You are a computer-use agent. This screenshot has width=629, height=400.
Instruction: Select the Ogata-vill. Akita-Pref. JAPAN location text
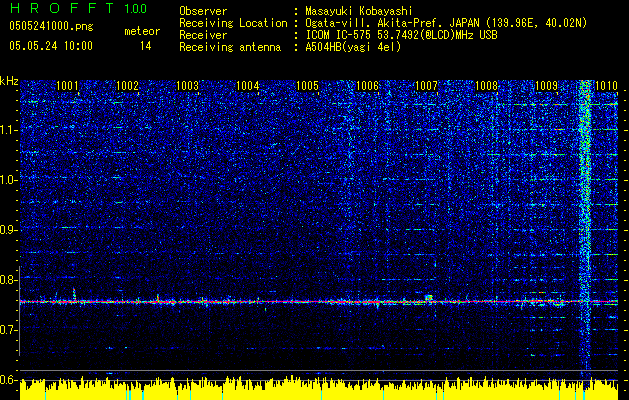click(x=446, y=23)
